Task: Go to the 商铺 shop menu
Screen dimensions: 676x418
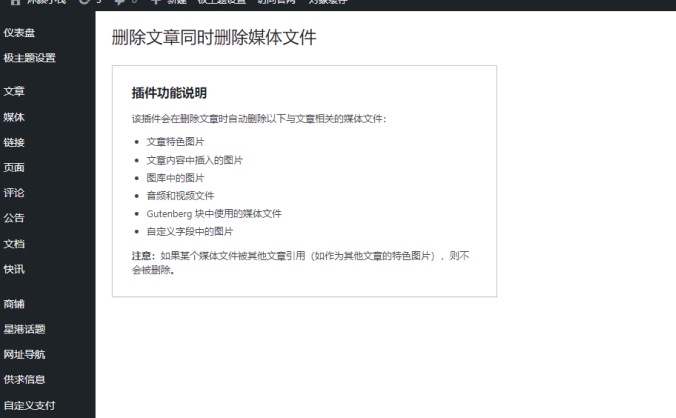Action: [14, 304]
